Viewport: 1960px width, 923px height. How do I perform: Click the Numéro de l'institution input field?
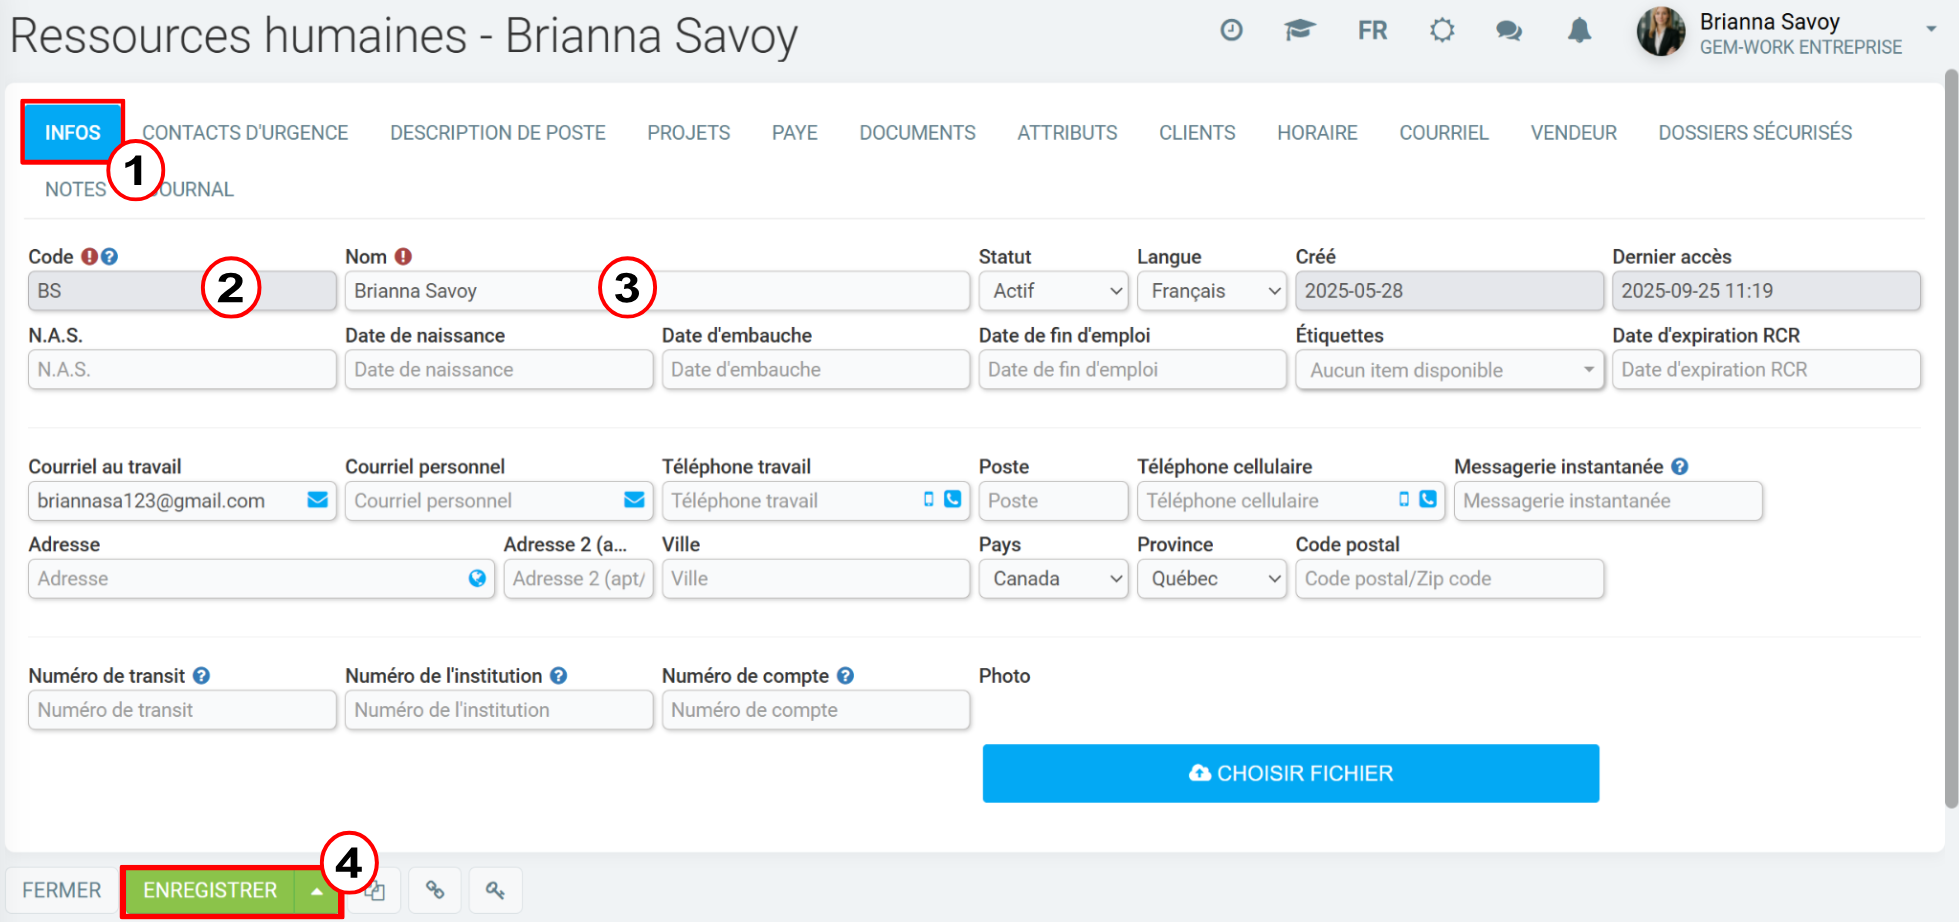(x=499, y=710)
